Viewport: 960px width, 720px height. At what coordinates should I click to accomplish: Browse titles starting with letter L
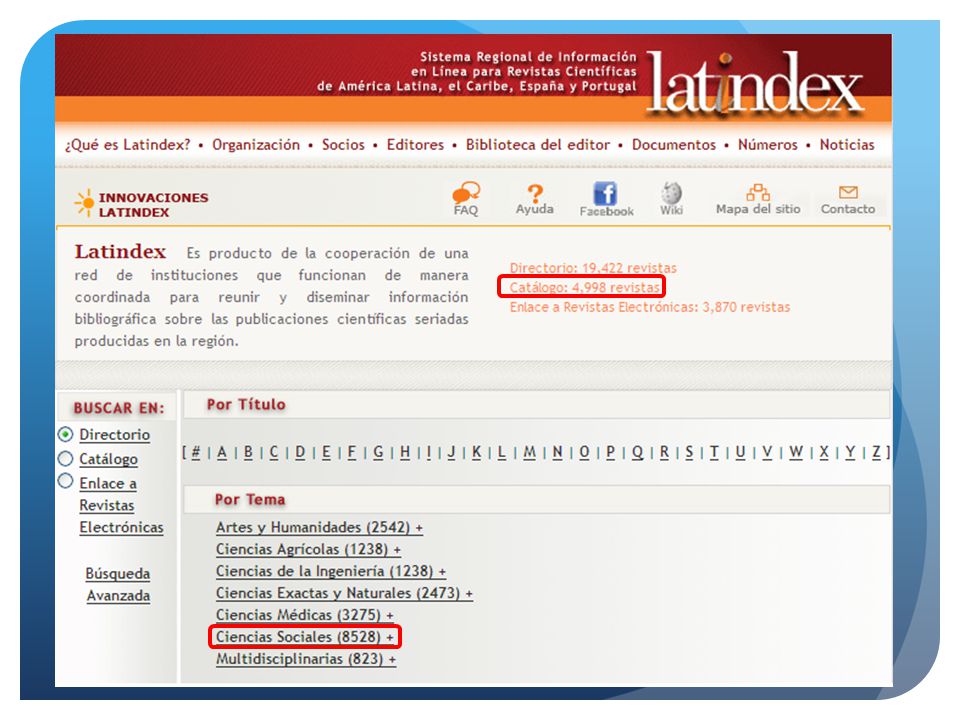pos(501,452)
